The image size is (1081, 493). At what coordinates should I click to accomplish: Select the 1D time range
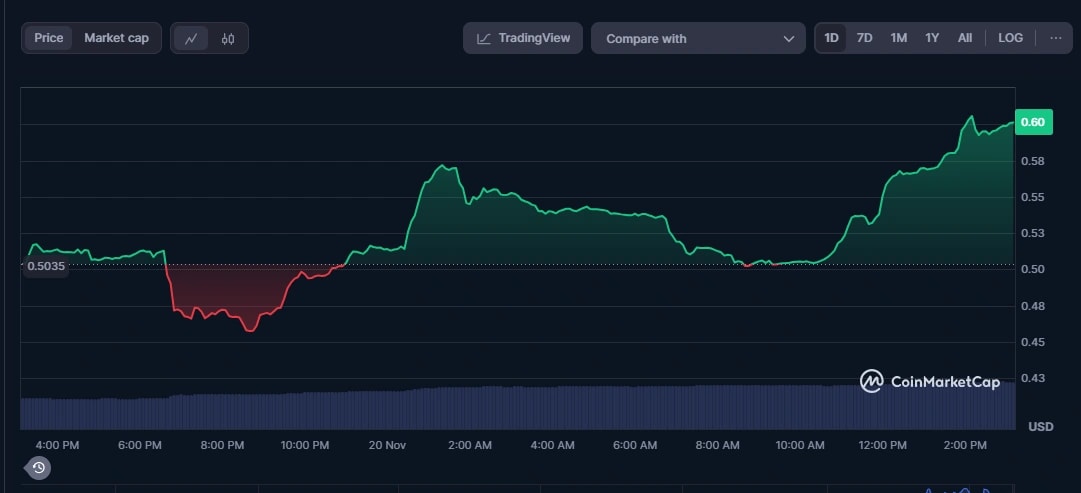tap(831, 38)
